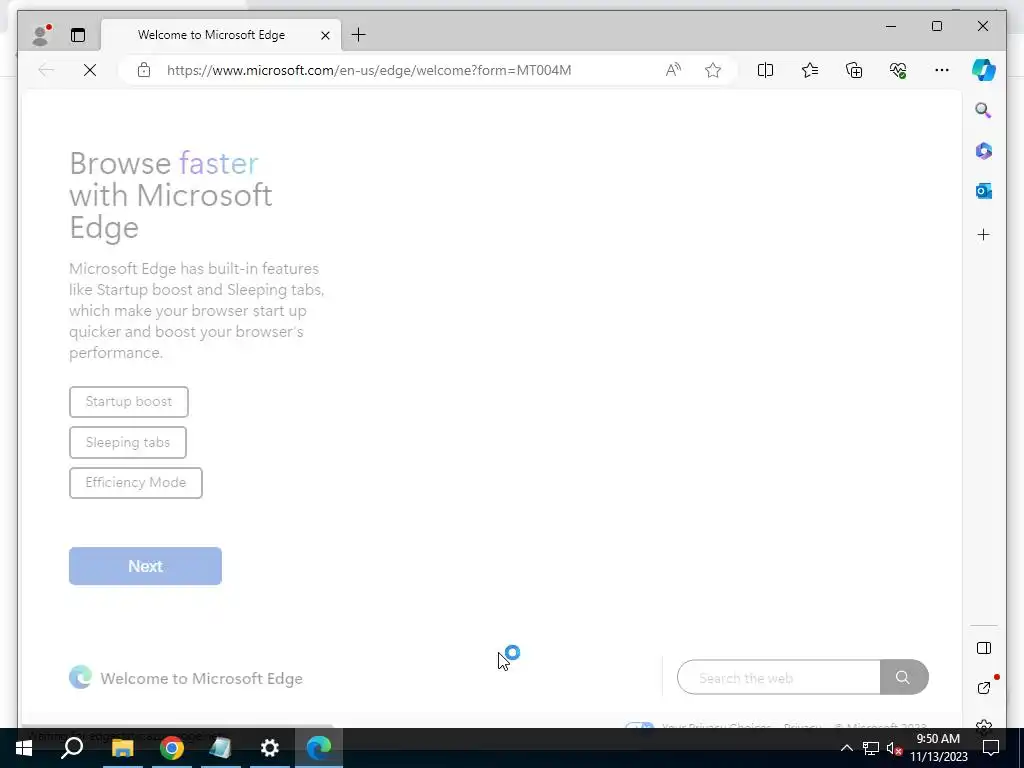This screenshot has width=1024, height=768.
Task: Select the Sleeping tabs option
Action: [x=128, y=442]
